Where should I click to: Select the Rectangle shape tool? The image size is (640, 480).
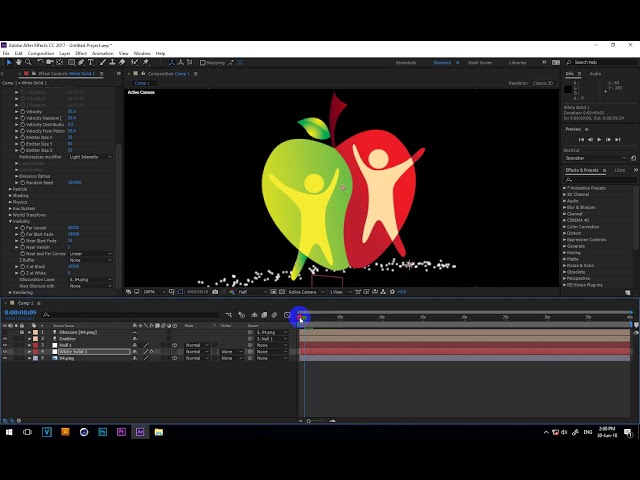(x=71, y=62)
